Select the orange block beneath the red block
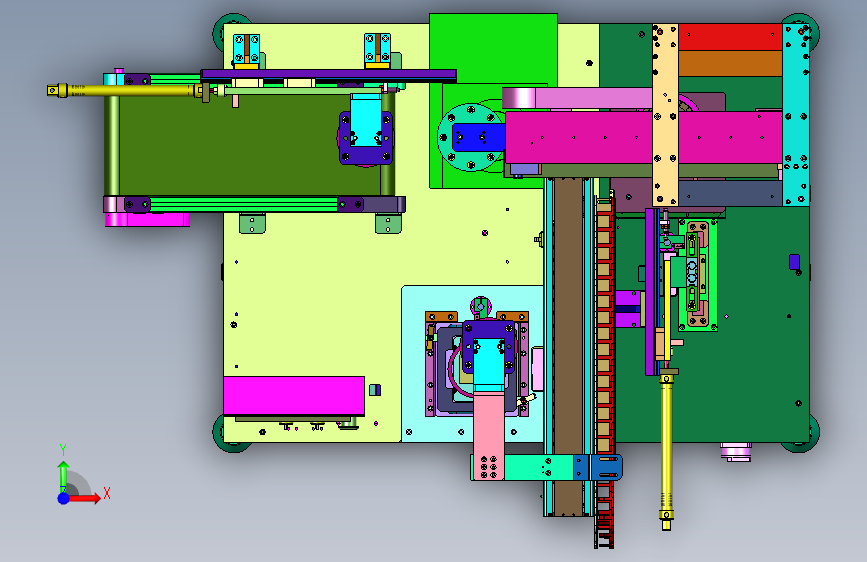The width and height of the screenshot is (867, 562). pos(730,64)
